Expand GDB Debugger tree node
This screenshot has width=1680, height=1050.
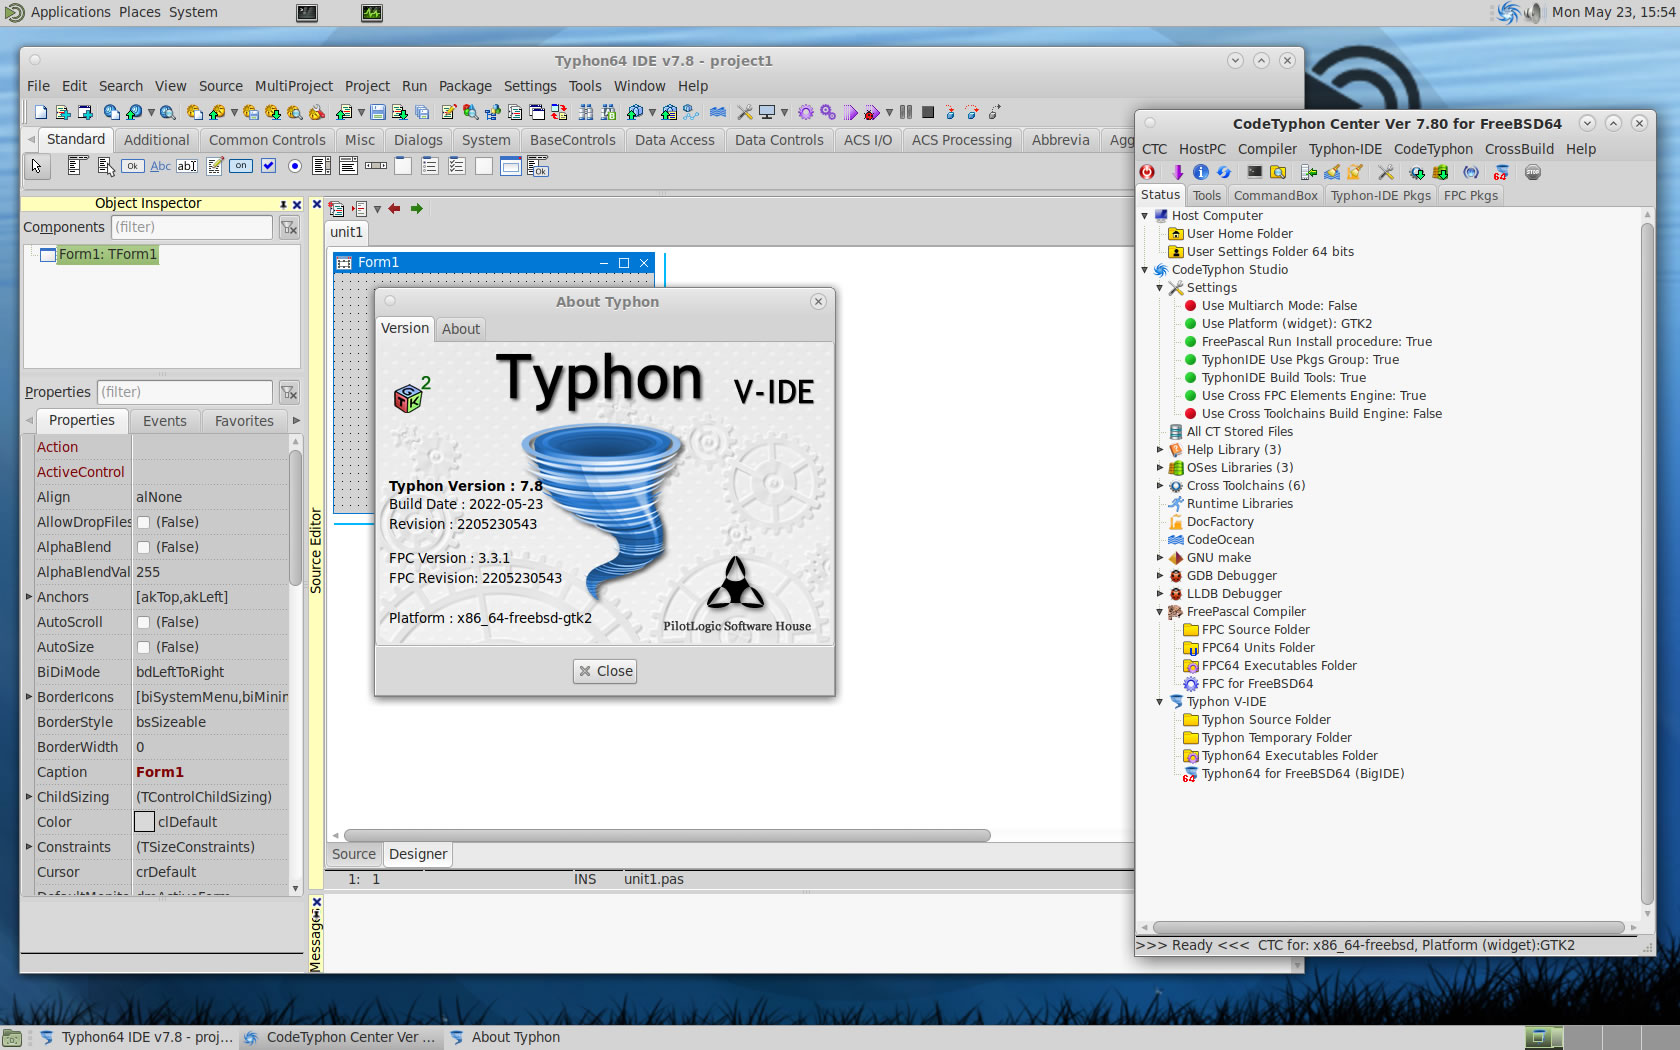(x=1160, y=576)
